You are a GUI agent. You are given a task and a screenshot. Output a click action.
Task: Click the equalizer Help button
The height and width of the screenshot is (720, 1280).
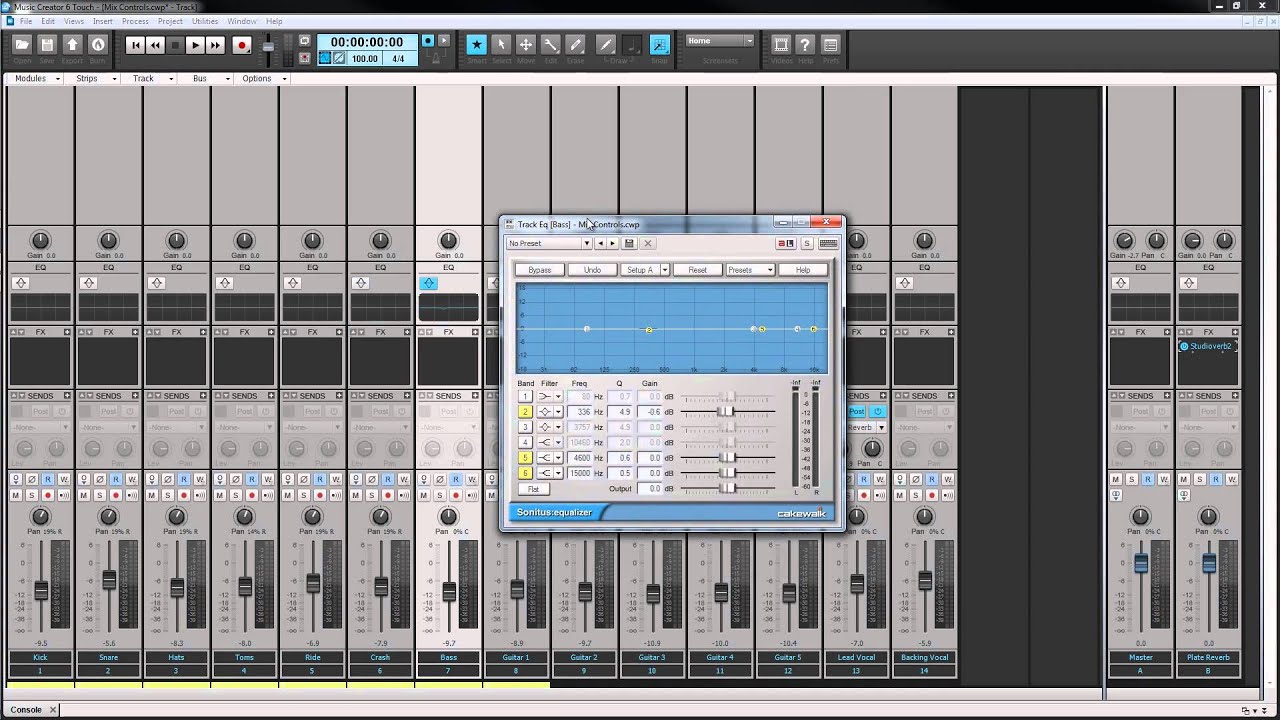pos(802,270)
